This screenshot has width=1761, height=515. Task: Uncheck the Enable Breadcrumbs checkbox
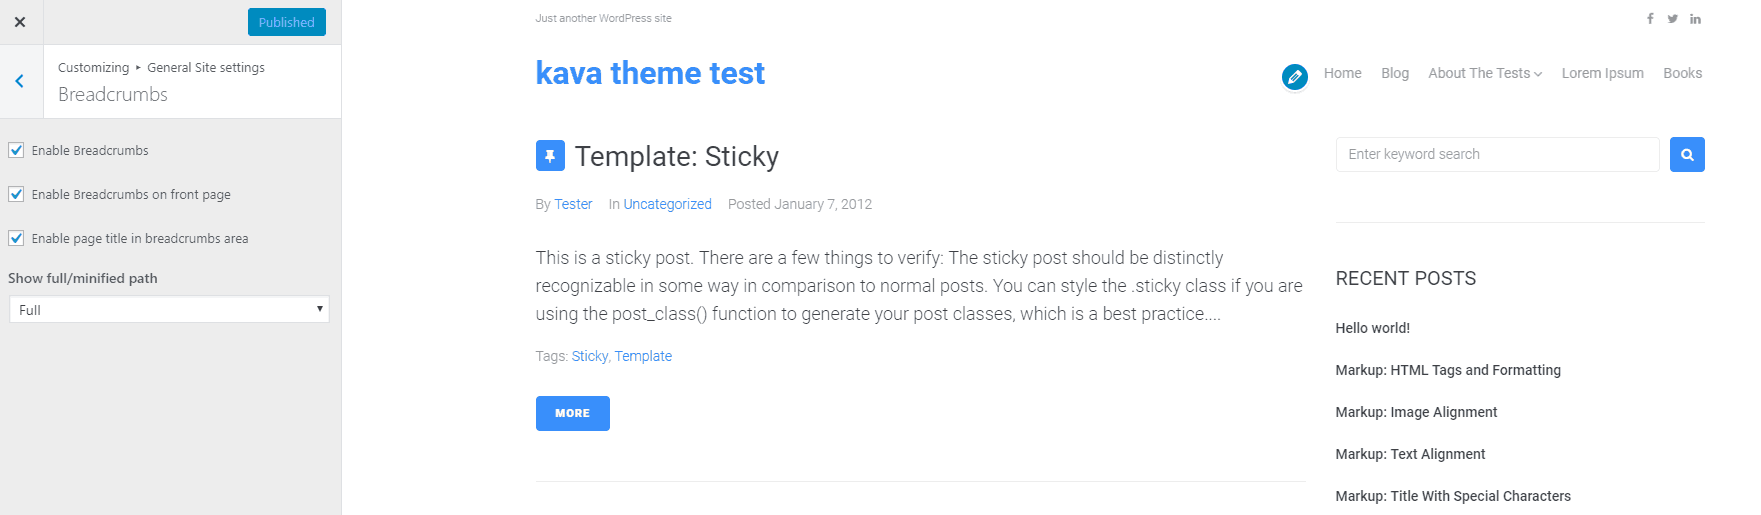tap(16, 150)
